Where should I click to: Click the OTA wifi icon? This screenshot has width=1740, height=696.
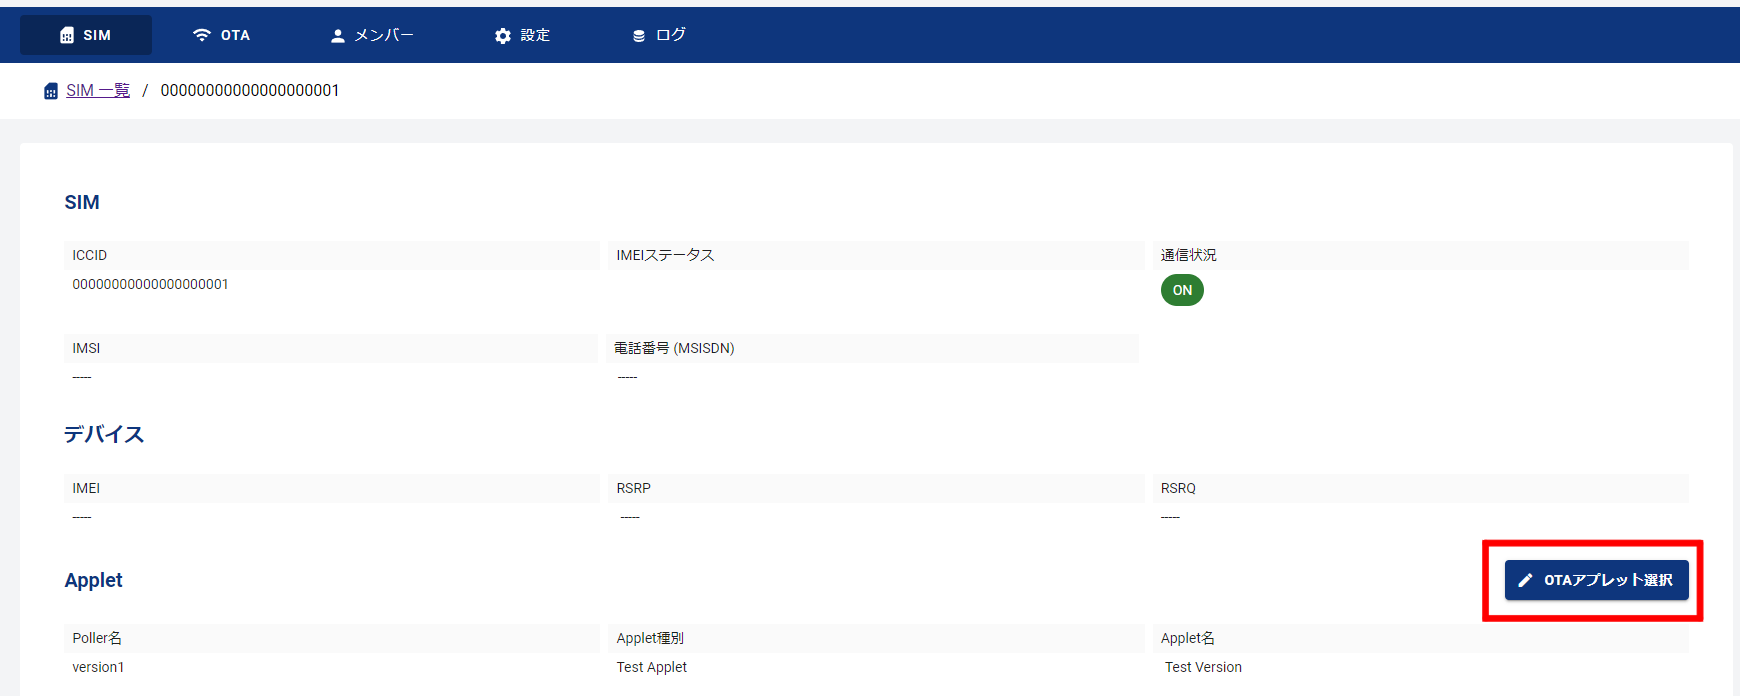[x=202, y=35]
